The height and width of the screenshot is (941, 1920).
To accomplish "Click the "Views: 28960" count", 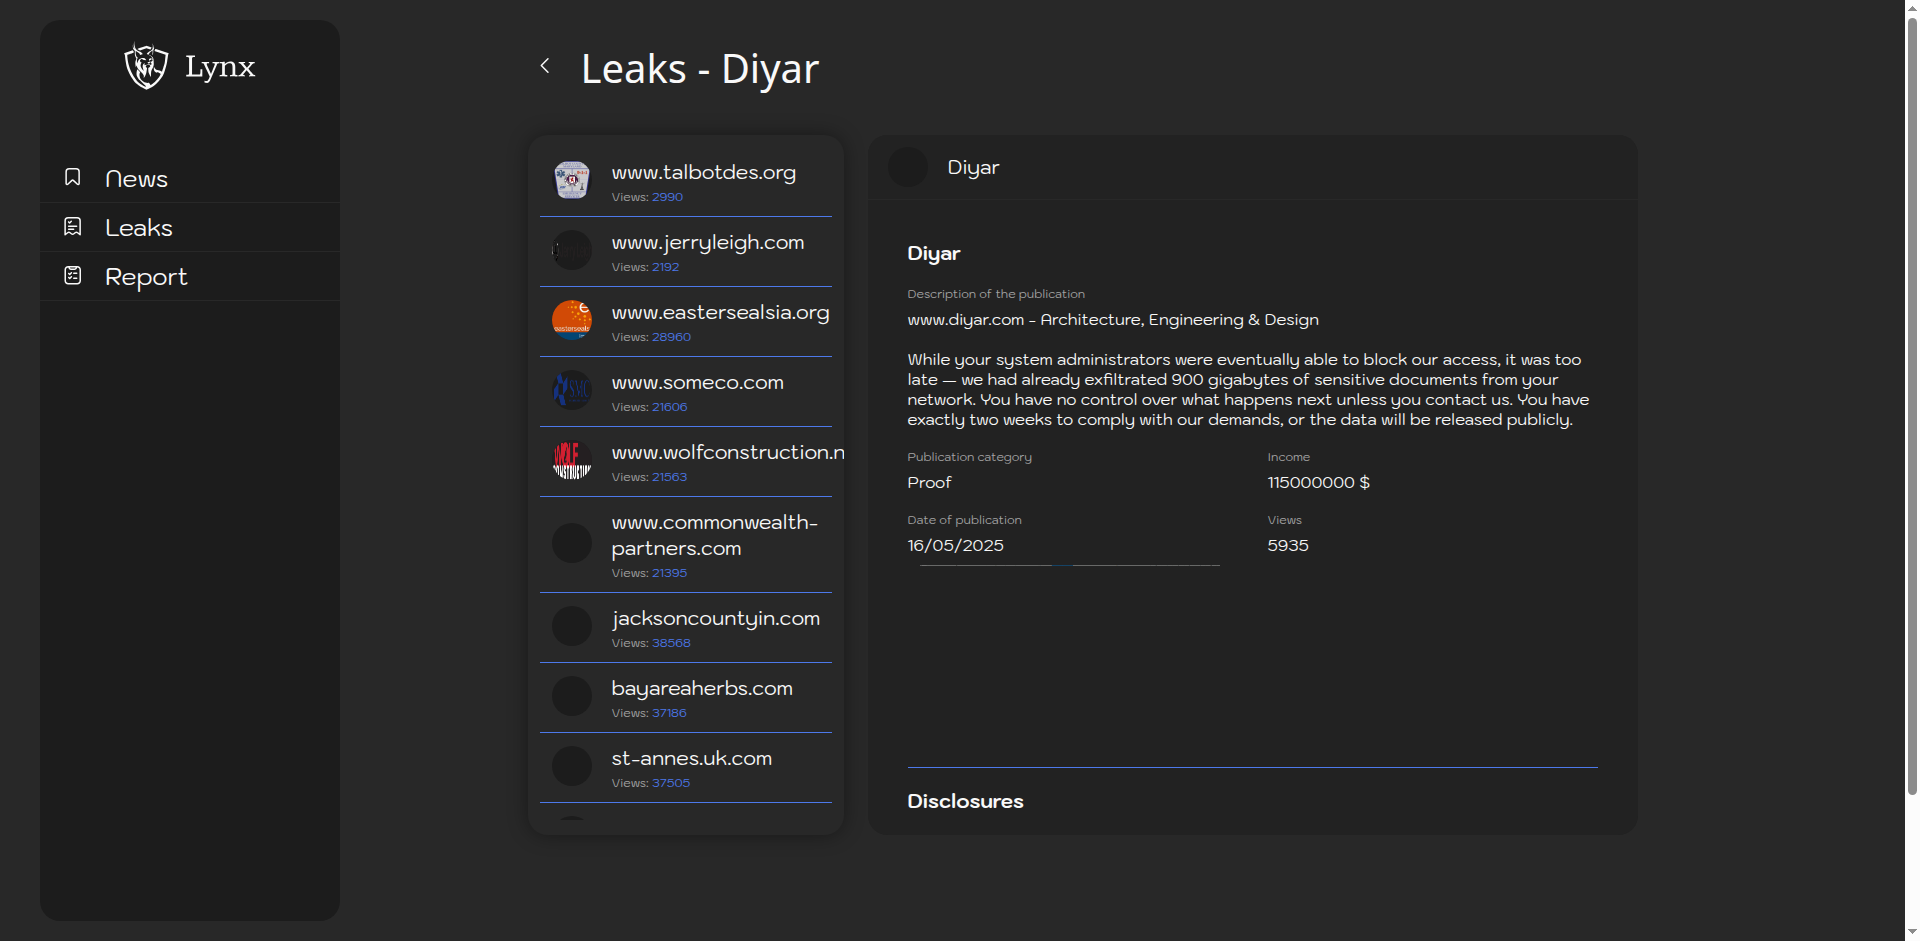I will click(651, 337).
